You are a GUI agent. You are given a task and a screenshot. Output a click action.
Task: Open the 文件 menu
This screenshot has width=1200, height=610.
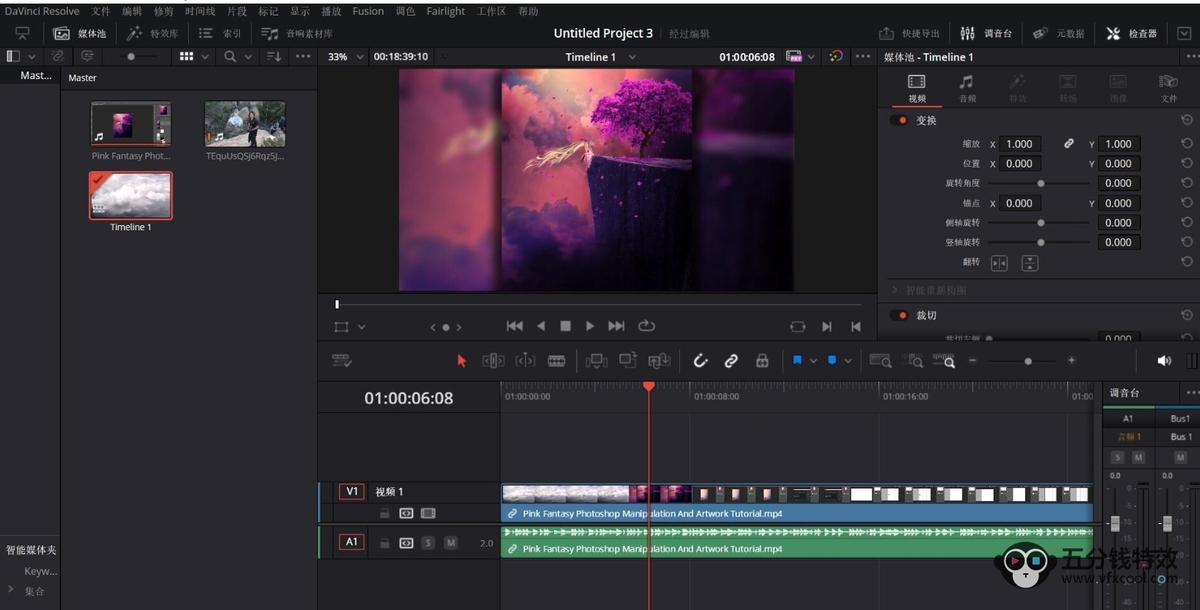(x=101, y=11)
